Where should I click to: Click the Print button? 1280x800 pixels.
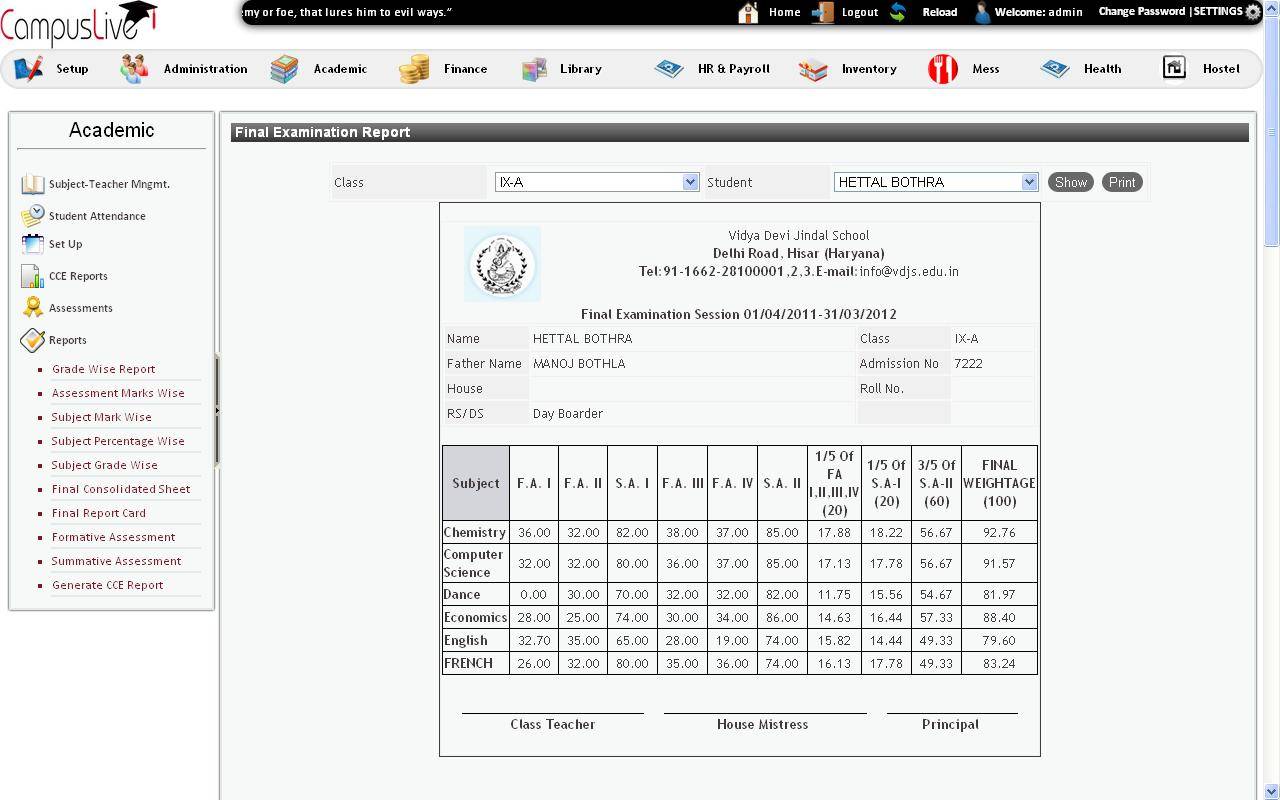(1122, 182)
